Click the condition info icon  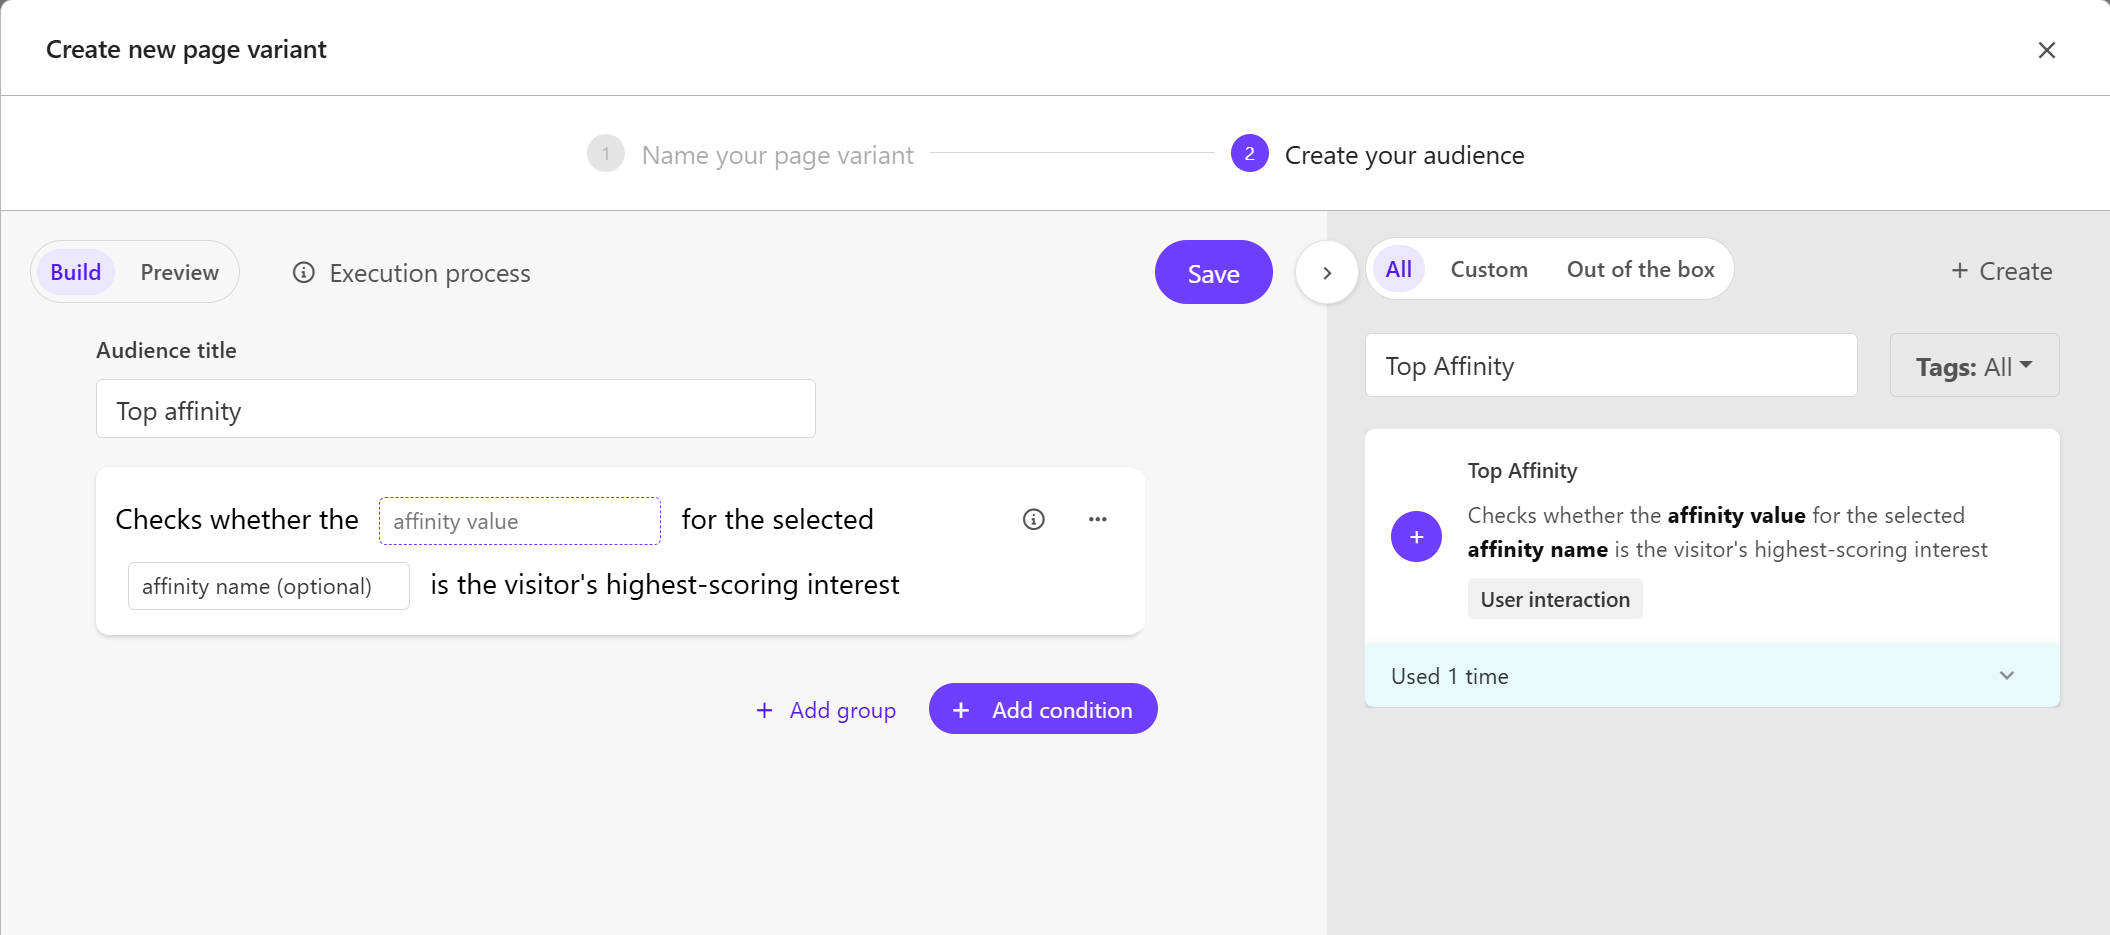pos(1033,519)
